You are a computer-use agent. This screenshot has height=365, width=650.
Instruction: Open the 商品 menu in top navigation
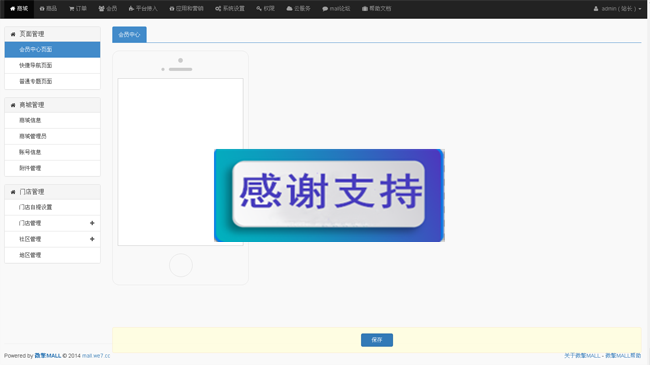48,9
